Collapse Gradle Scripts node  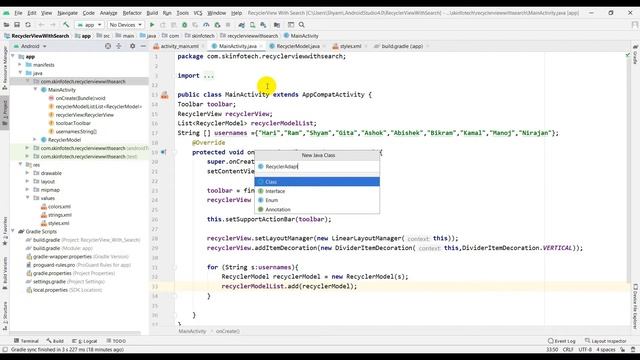pos(13,231)
